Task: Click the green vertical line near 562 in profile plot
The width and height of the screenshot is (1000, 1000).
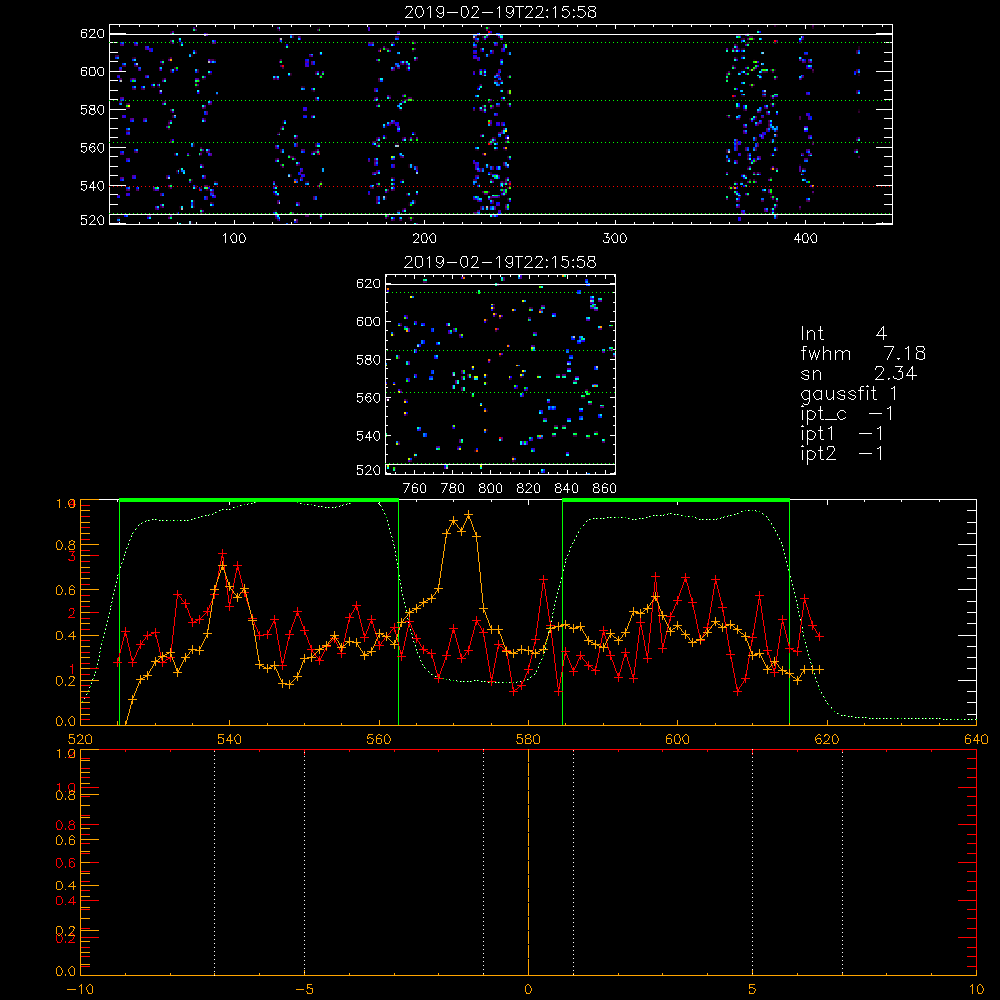Action: [x=399, y=612]
